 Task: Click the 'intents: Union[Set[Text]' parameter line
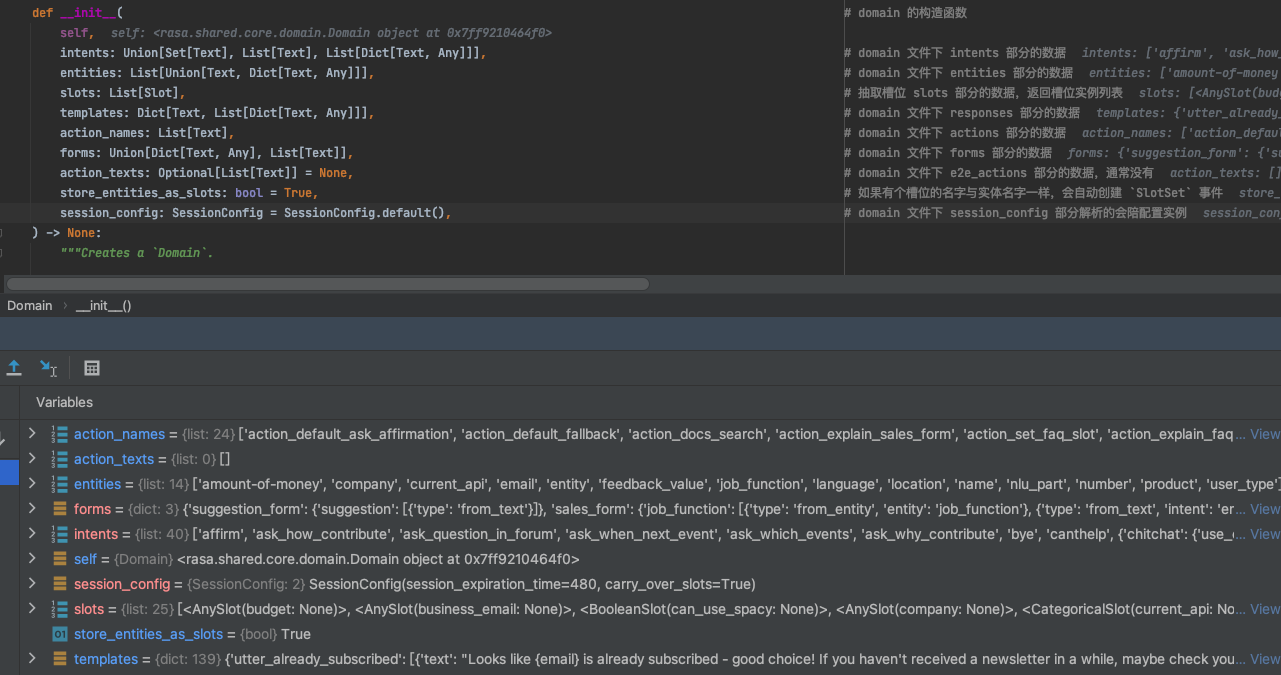(x=273, y=53)
